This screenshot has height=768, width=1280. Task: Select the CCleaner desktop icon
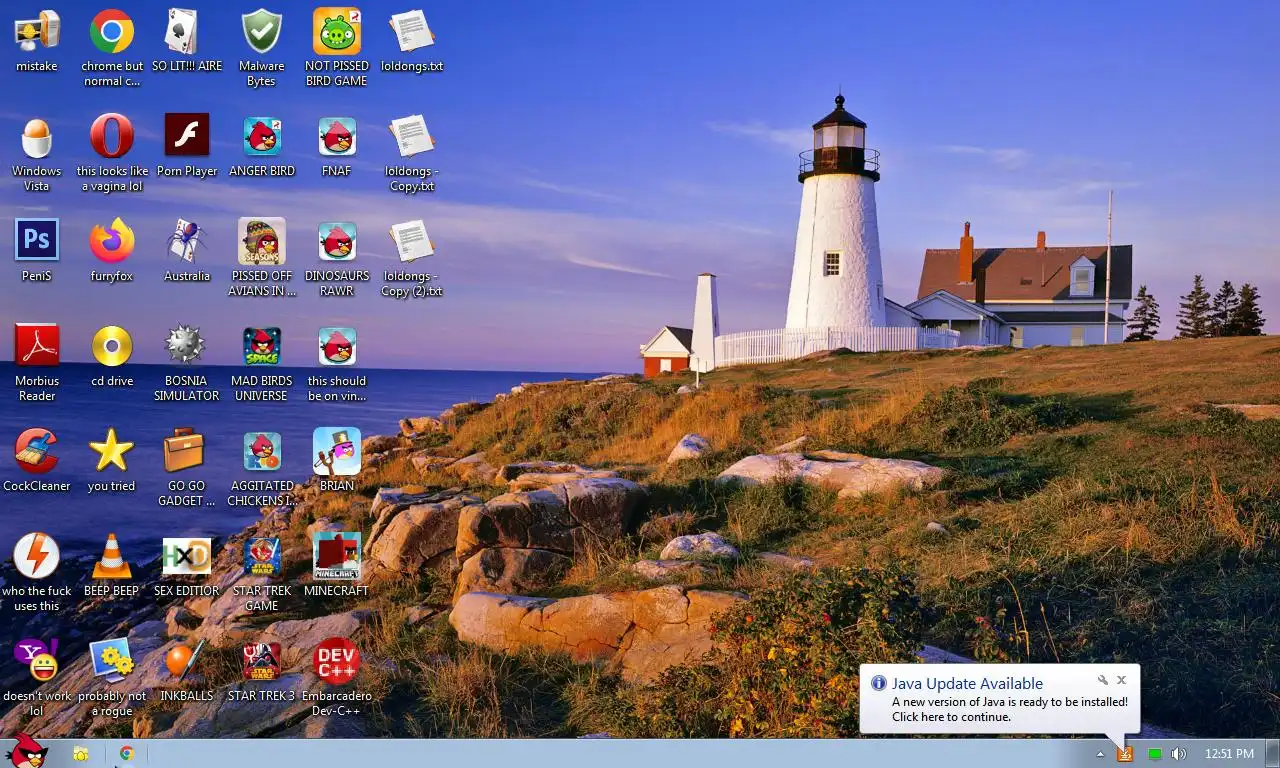click(x=37, y=452)
